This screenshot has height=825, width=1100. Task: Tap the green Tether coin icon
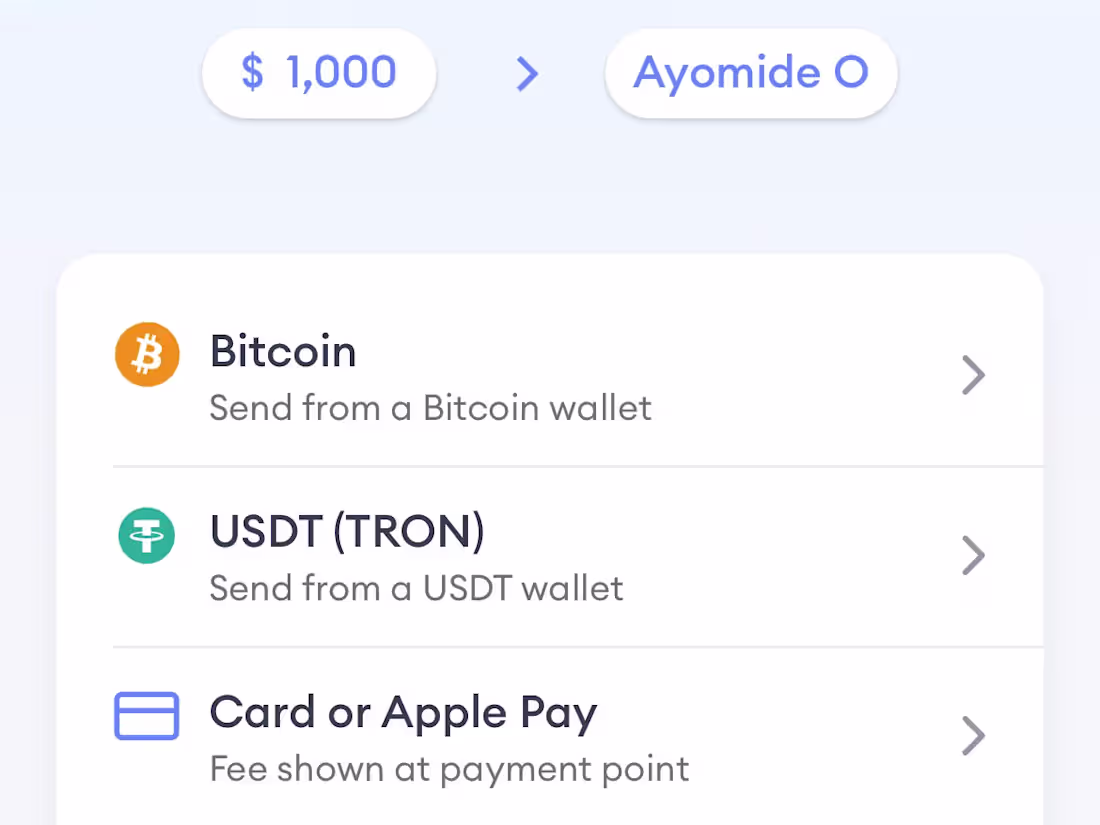click(147, 536)
